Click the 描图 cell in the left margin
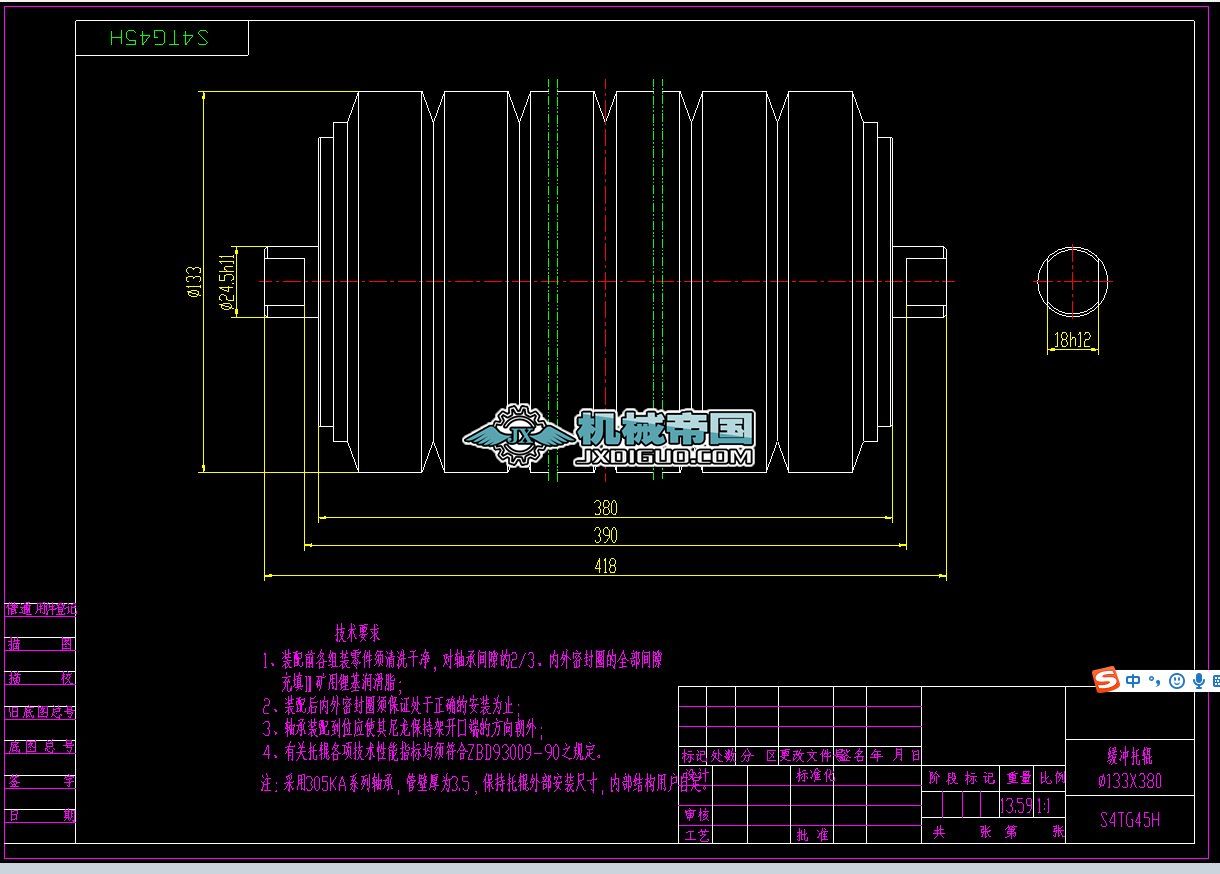This screenshot has height=874, width=1220. click(40, 643)
